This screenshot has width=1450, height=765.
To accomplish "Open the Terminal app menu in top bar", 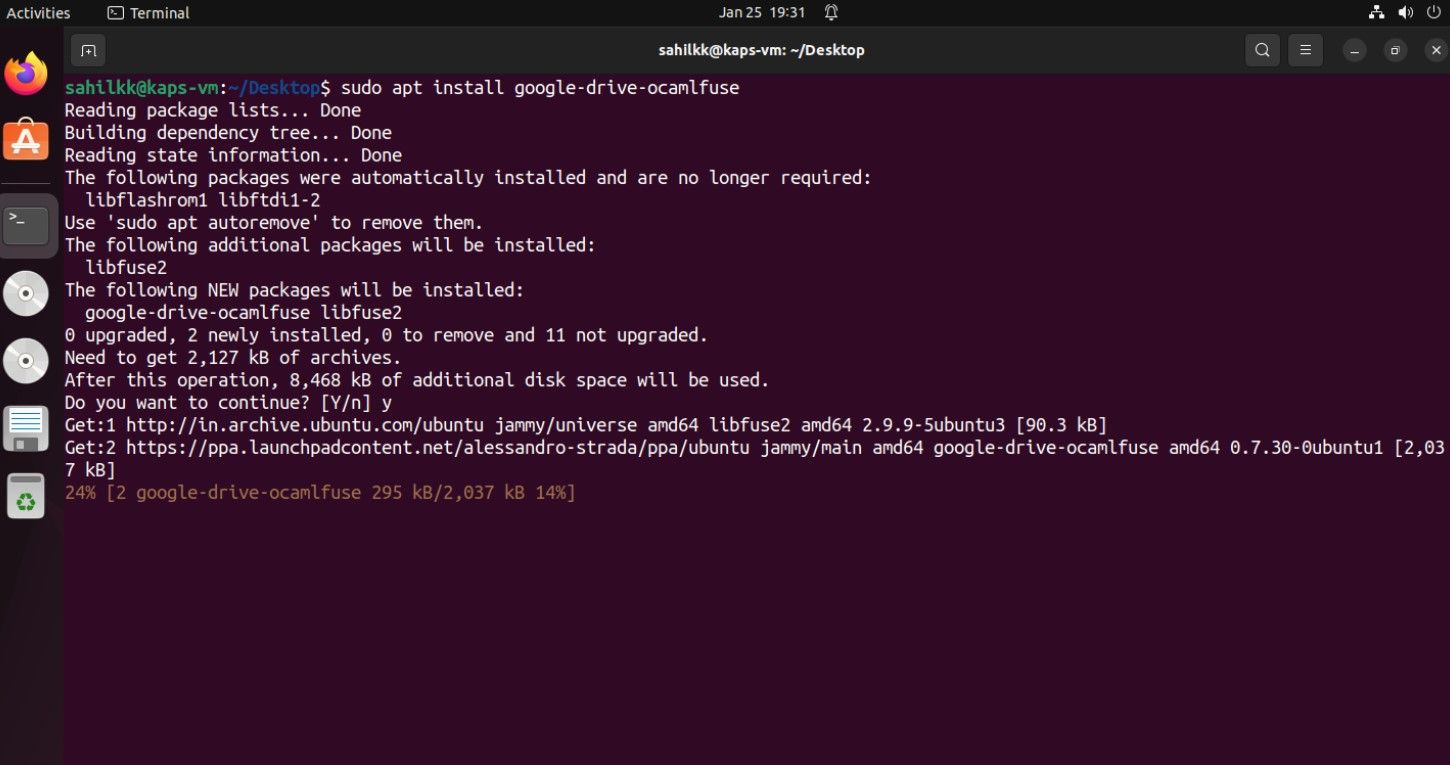I will (148, 13).
